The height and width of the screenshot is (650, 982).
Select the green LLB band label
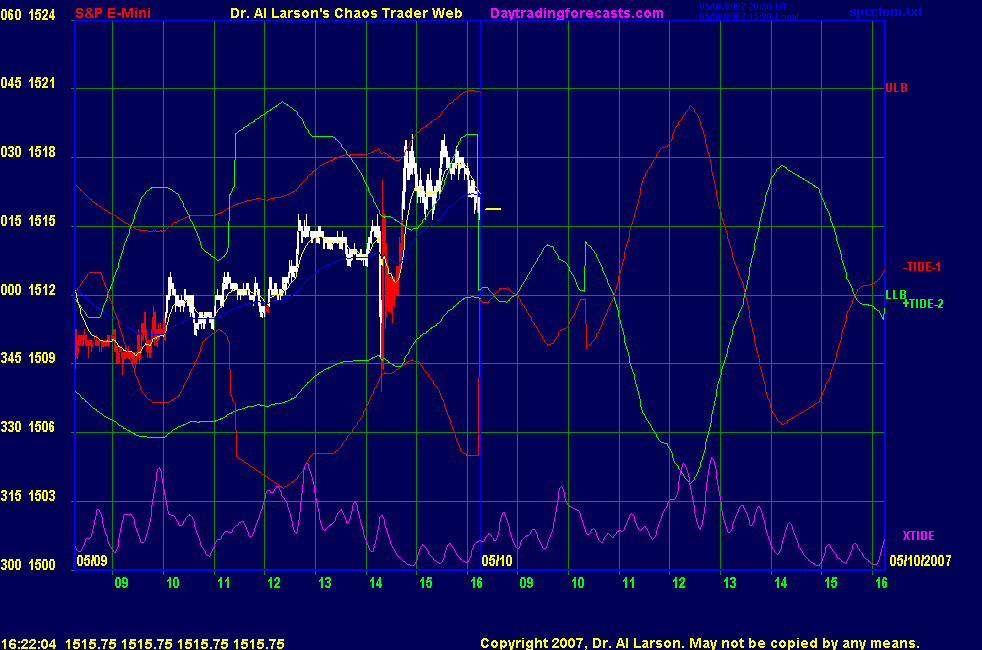896,294
